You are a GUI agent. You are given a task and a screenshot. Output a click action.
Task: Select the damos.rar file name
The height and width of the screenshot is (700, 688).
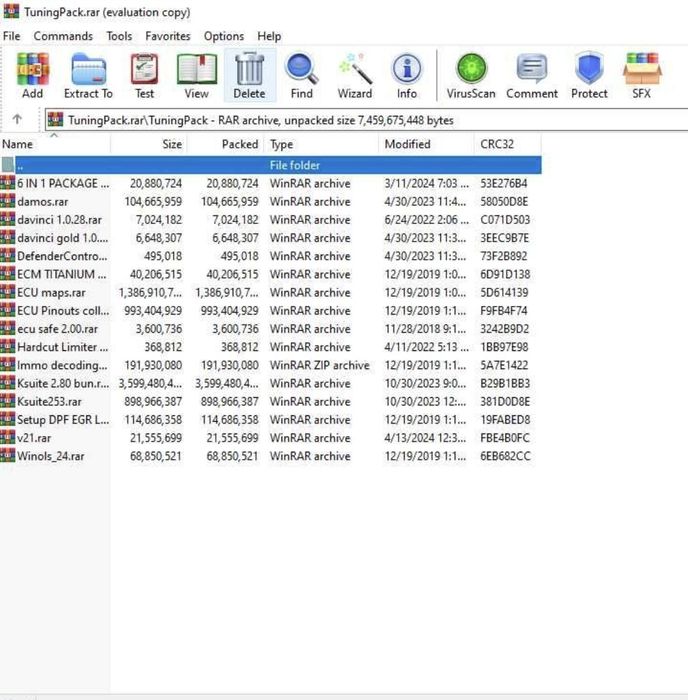42,202
